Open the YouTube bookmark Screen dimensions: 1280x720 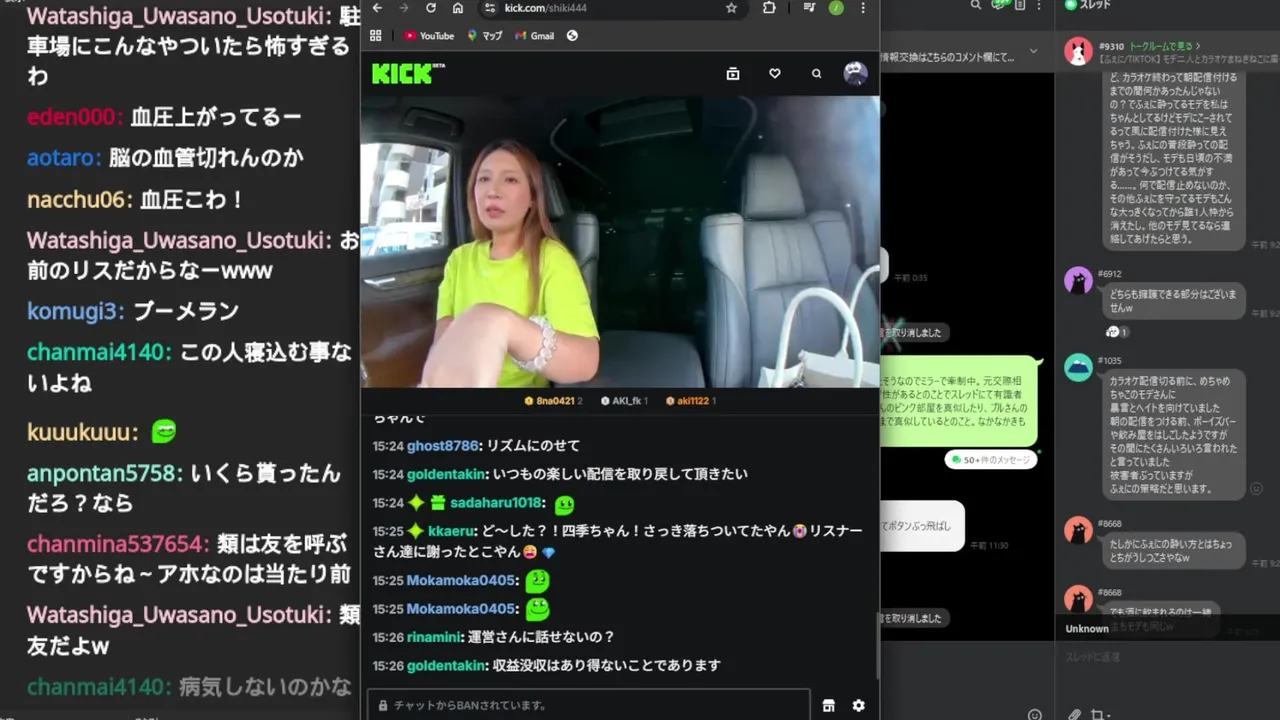429,36
